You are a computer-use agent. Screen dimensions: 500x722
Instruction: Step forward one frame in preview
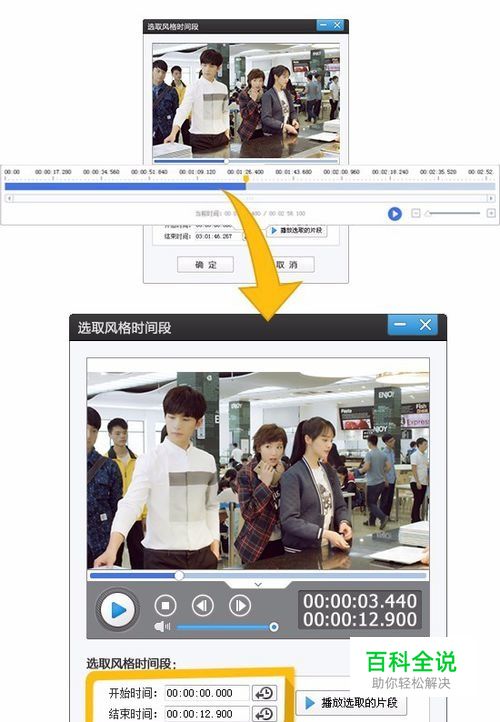[240, 605]
